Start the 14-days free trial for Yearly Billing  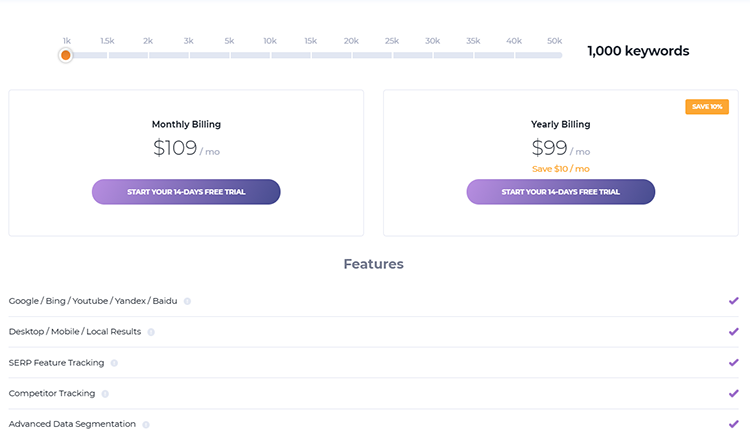(x=560, y=192)
